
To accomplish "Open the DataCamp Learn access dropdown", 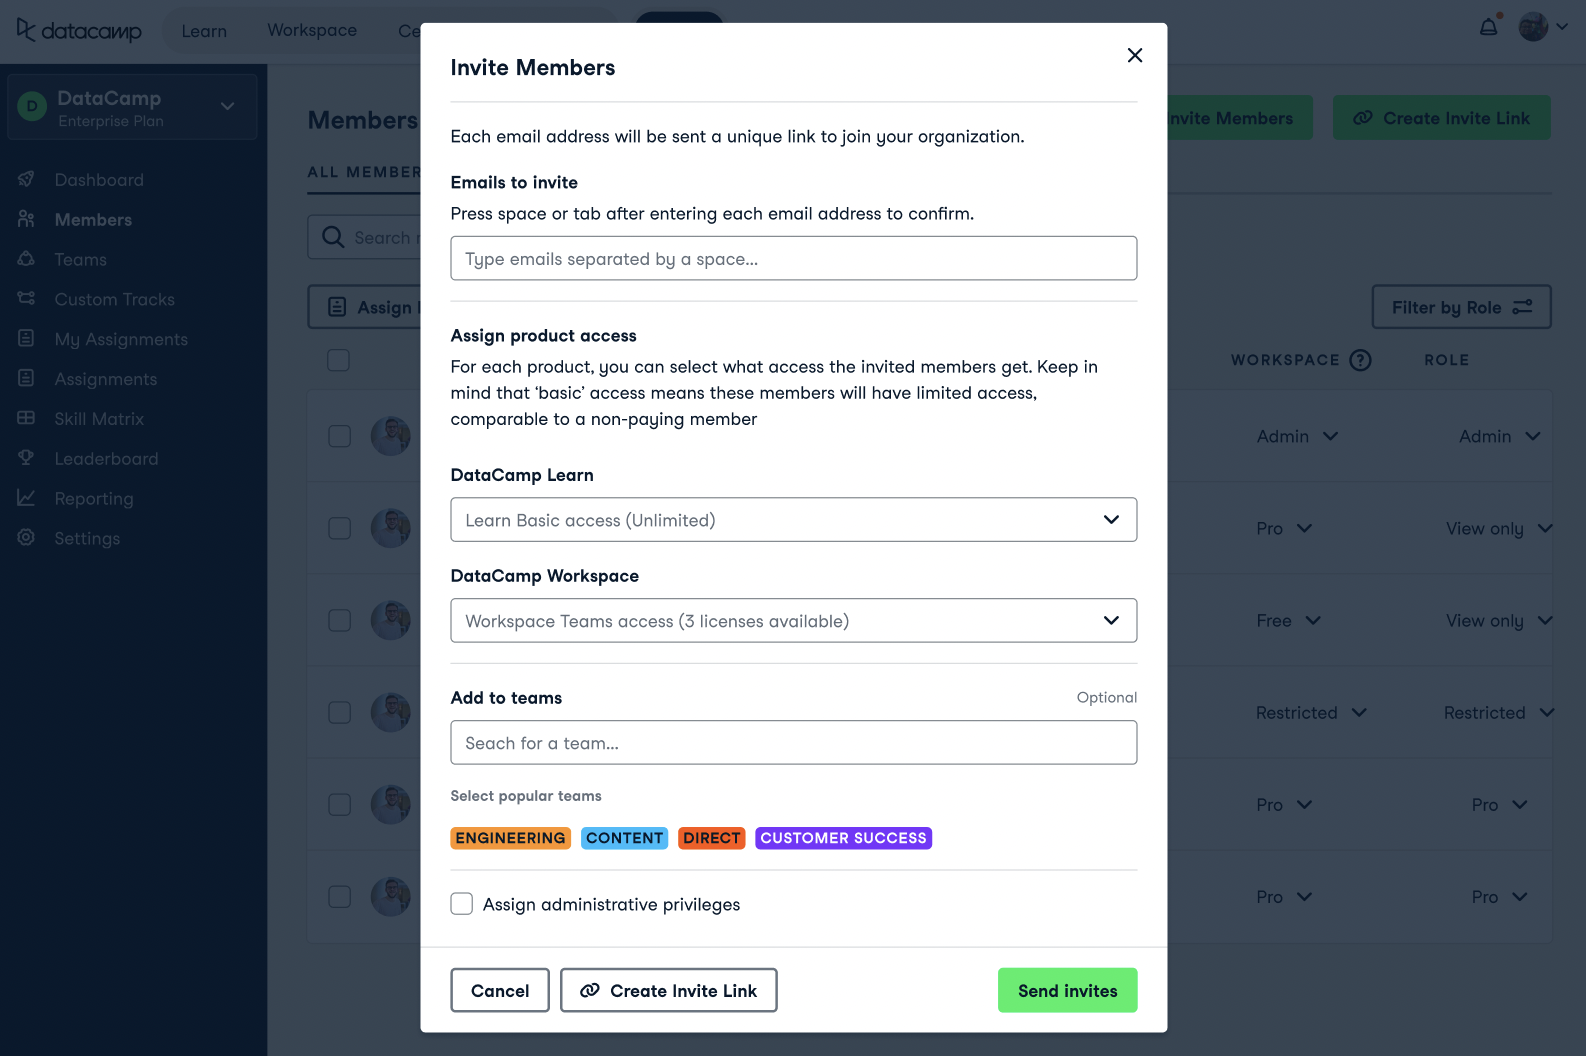I will [x=793, y=520].
